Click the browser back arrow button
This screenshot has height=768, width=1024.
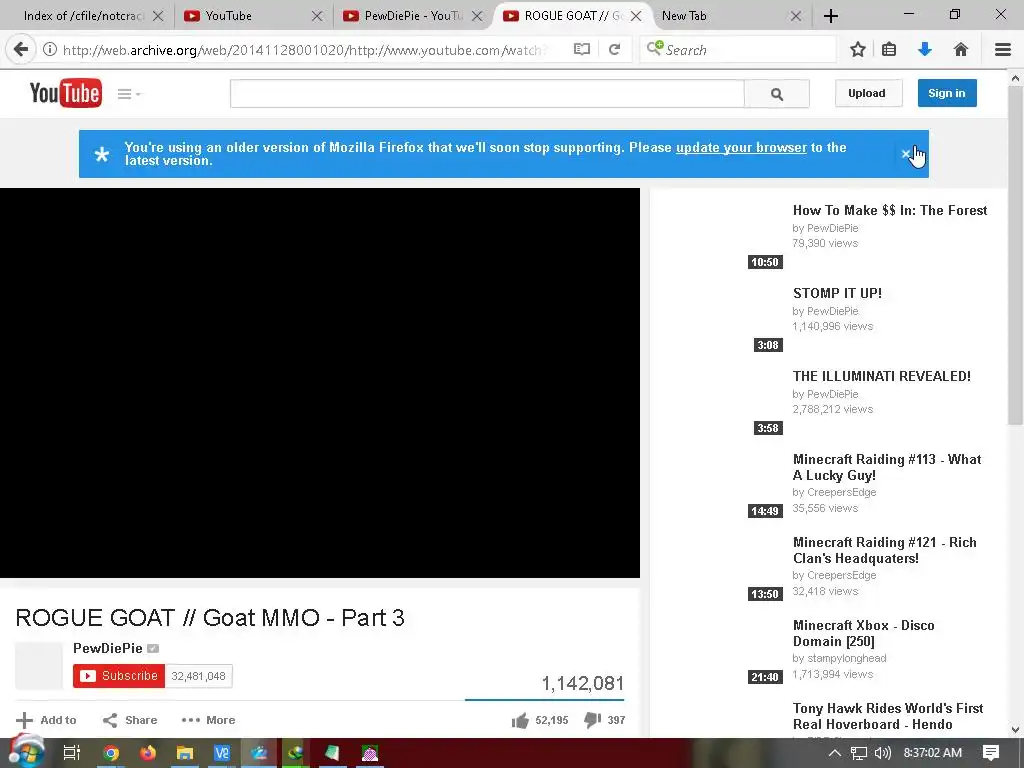click(x=21, y=49)
